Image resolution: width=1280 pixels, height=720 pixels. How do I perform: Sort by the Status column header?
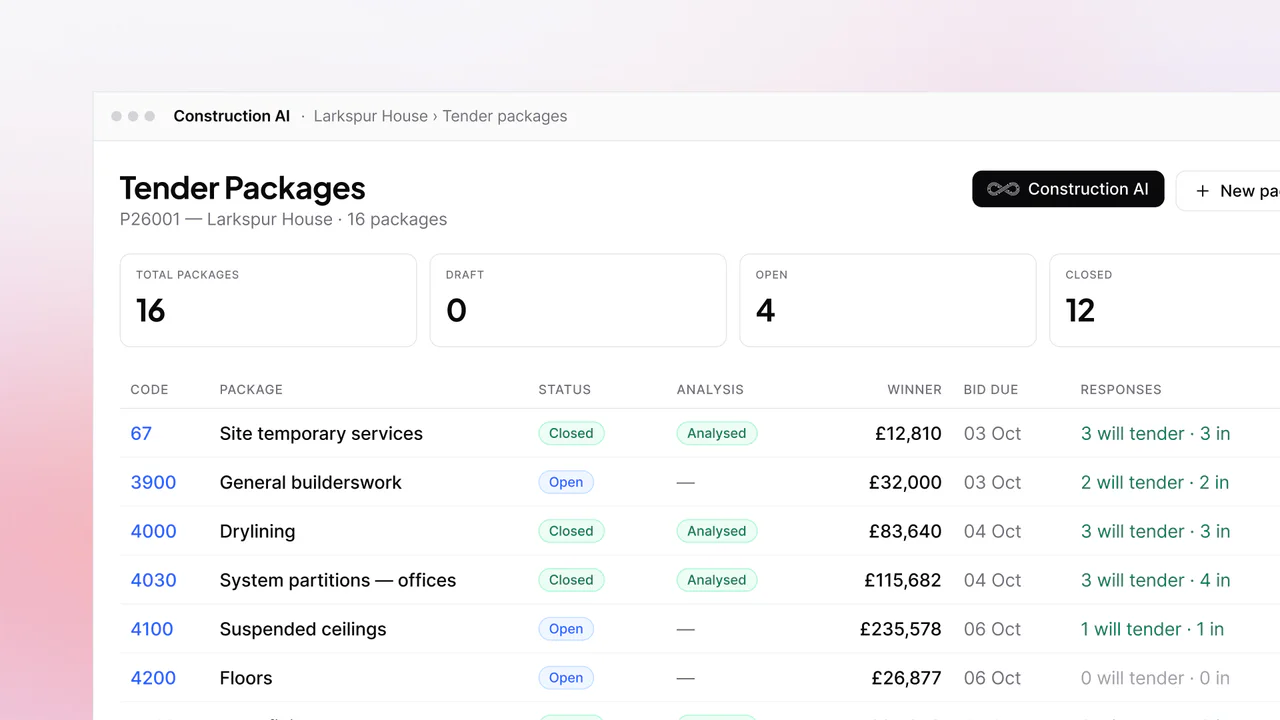click(x=565, y=389)
